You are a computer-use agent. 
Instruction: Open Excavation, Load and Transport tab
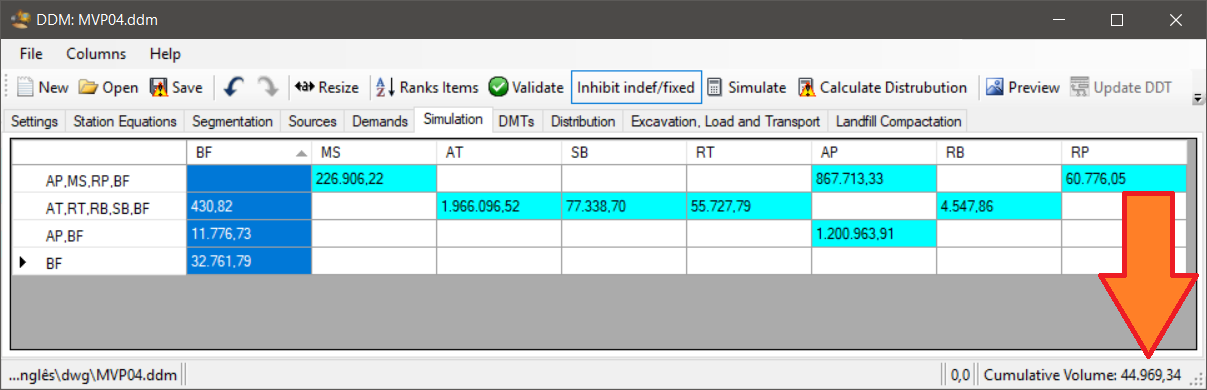click(x=725, y=121)
